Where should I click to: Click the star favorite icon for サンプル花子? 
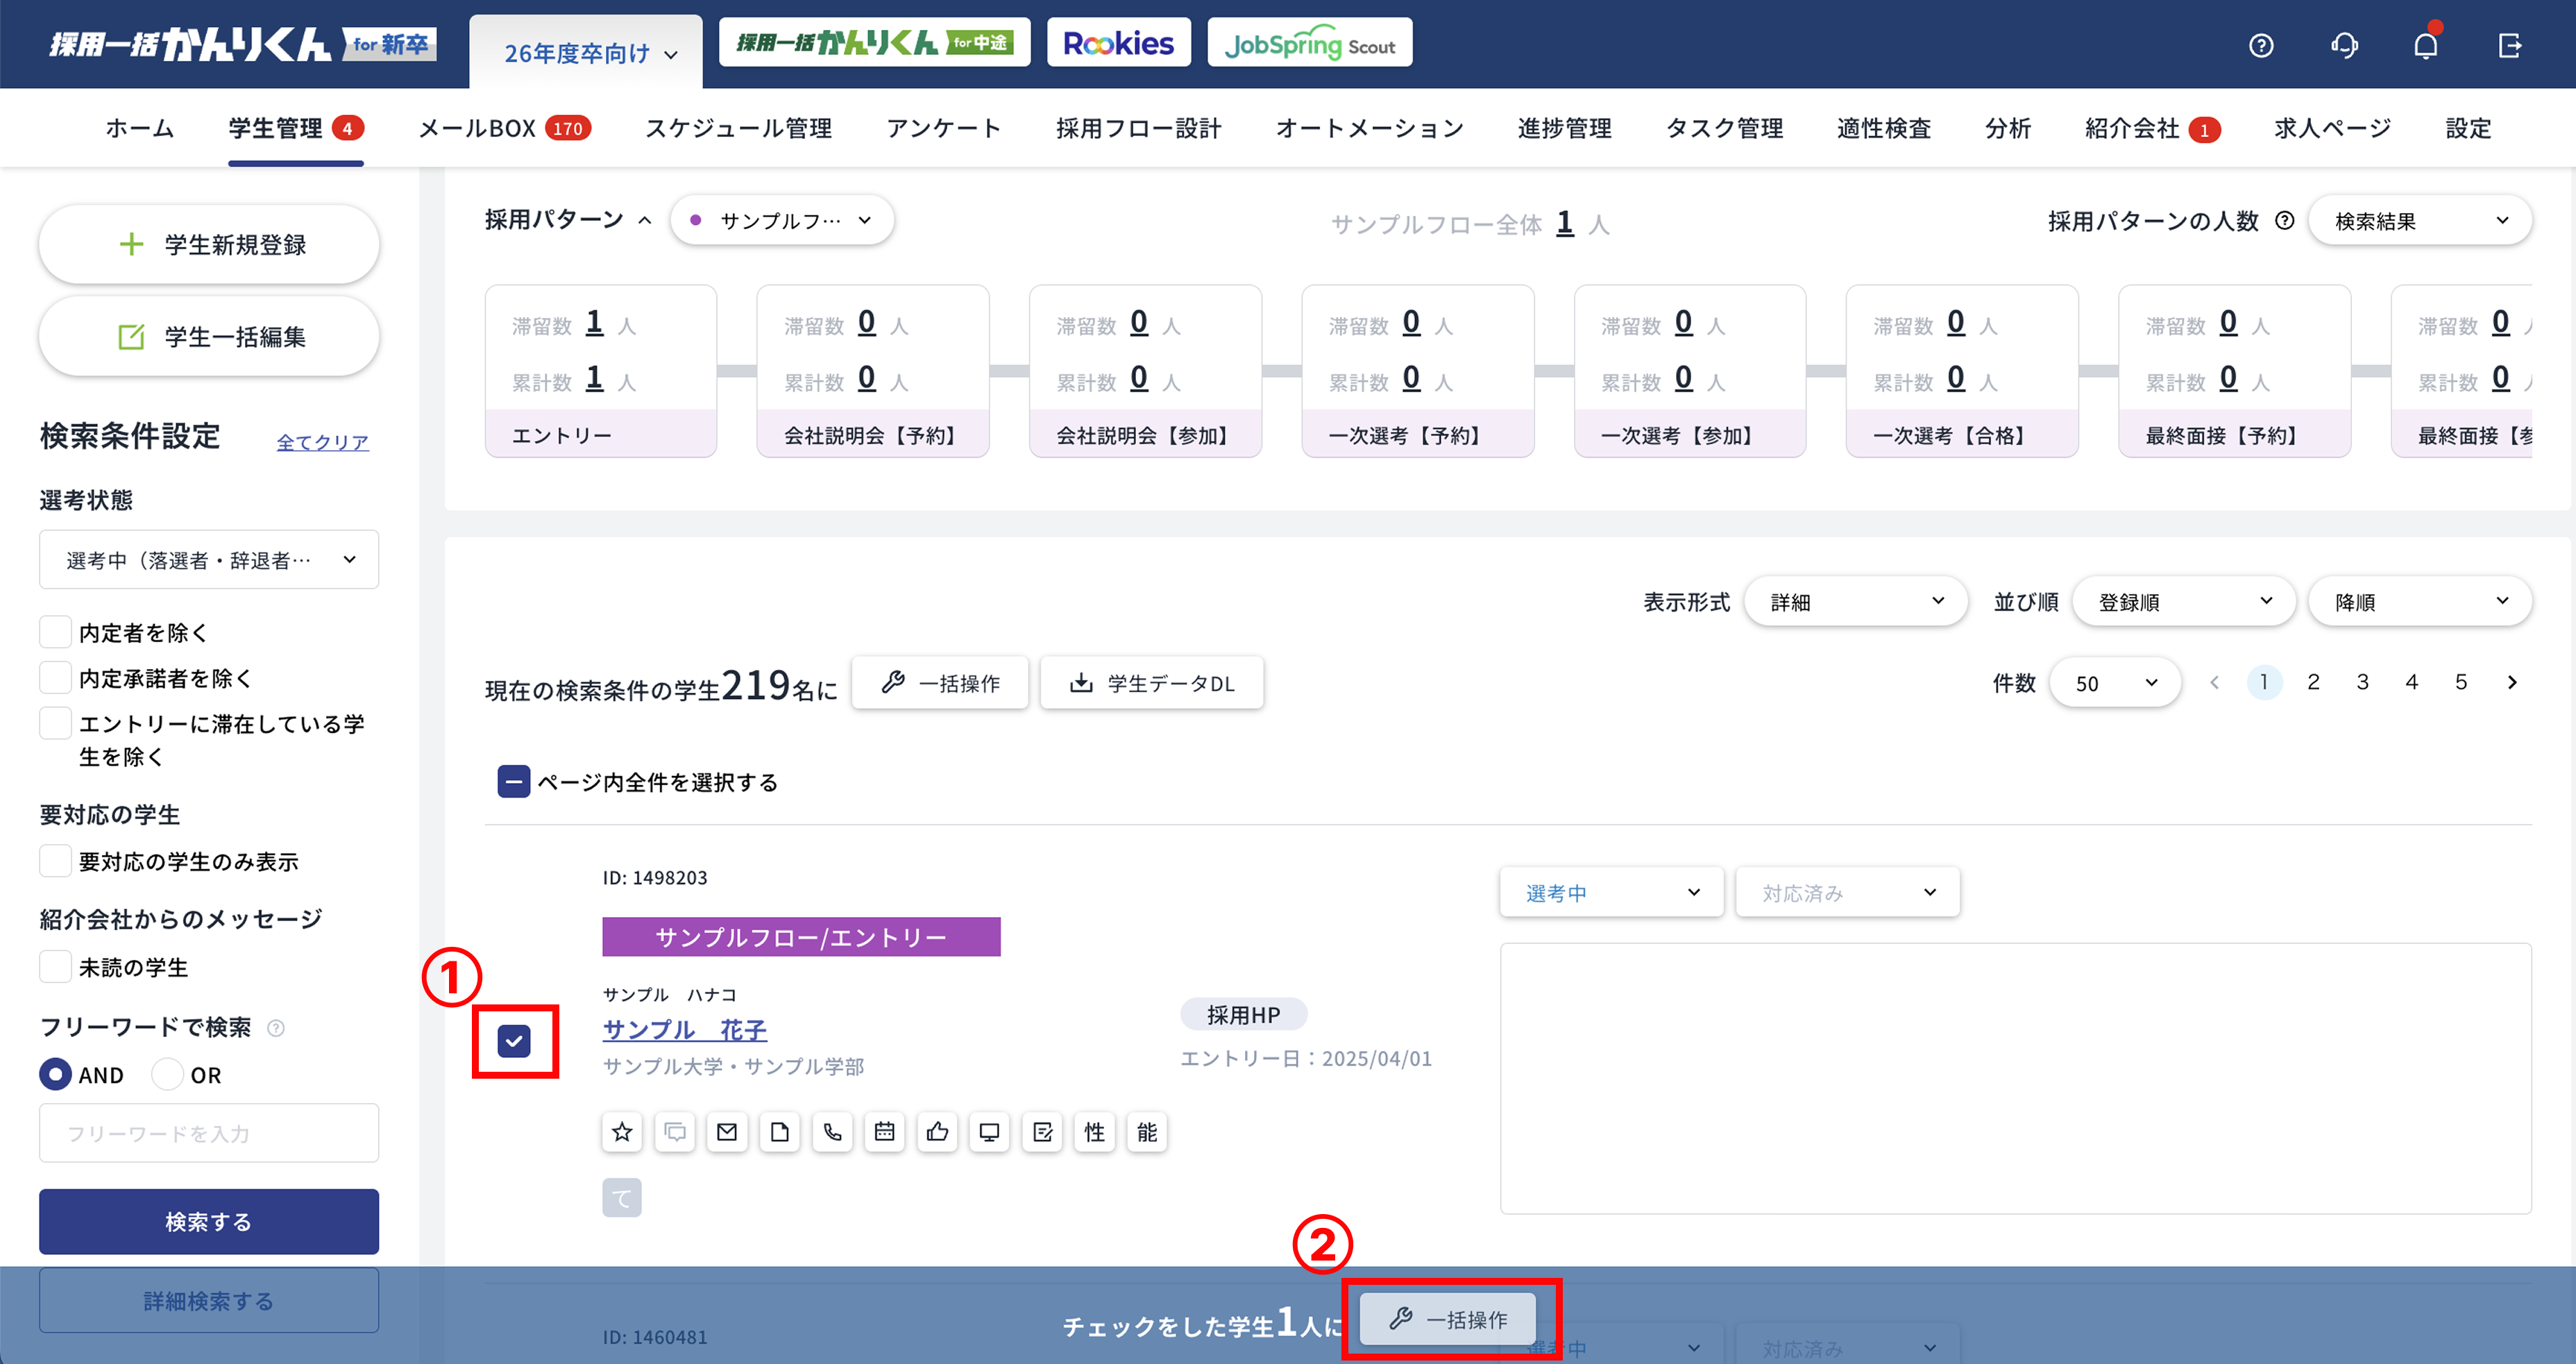click(x=622, y=1131)
